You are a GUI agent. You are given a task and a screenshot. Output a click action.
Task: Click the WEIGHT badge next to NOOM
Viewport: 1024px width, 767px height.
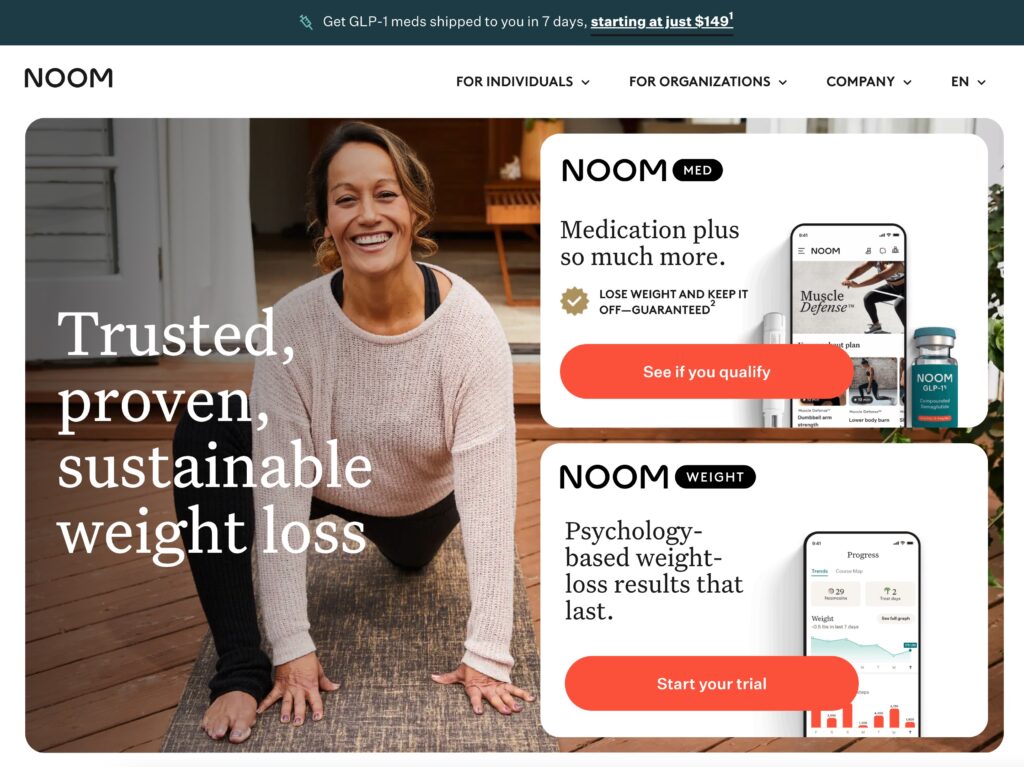pos(715,477)
